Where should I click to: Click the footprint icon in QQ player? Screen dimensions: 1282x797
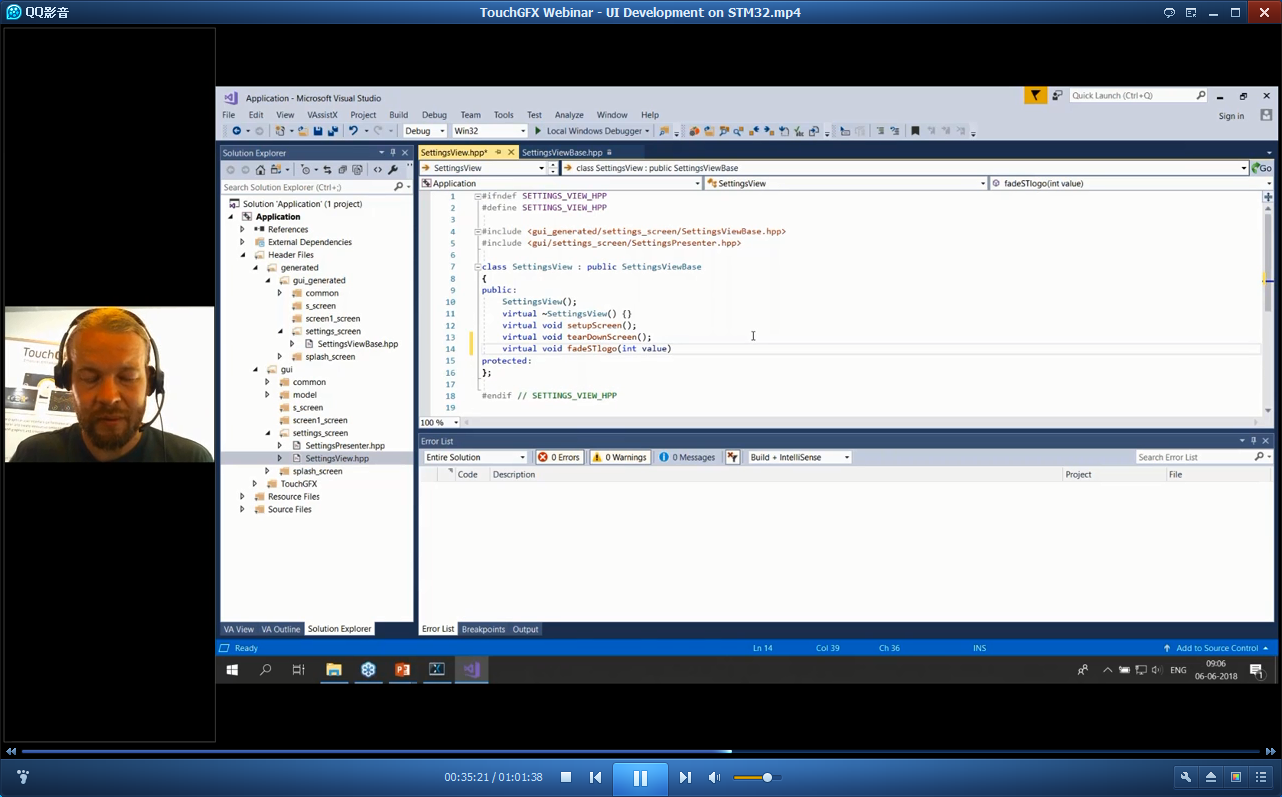pyautogui.click(x=22, y=777)
